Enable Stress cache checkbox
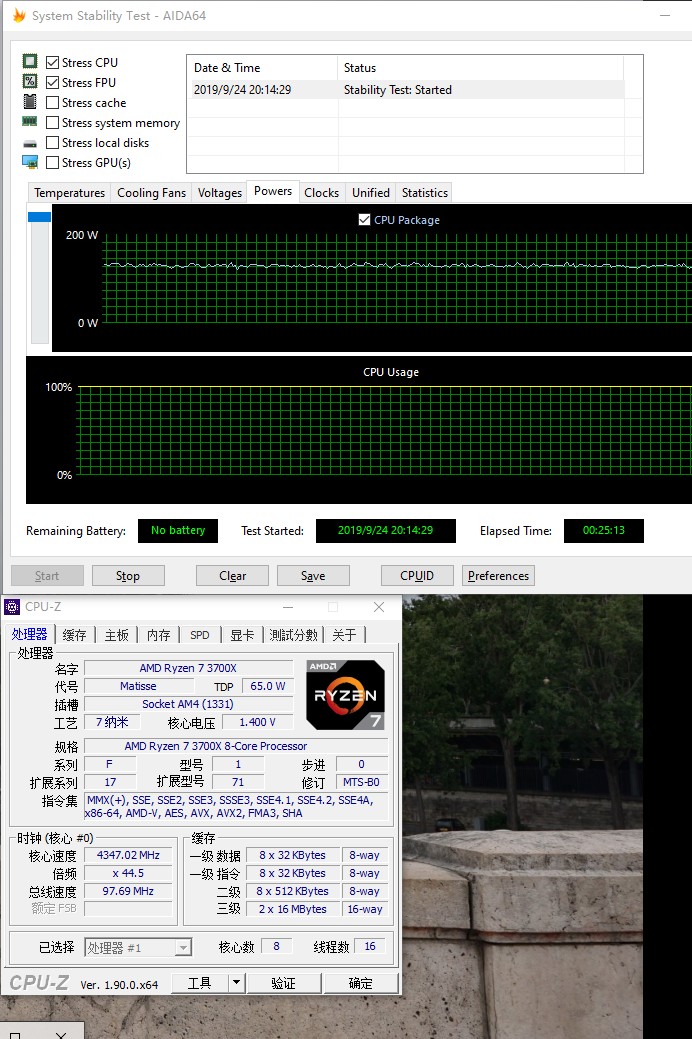Viewport: 692px width, 1039px height. (x=52, y=103)
